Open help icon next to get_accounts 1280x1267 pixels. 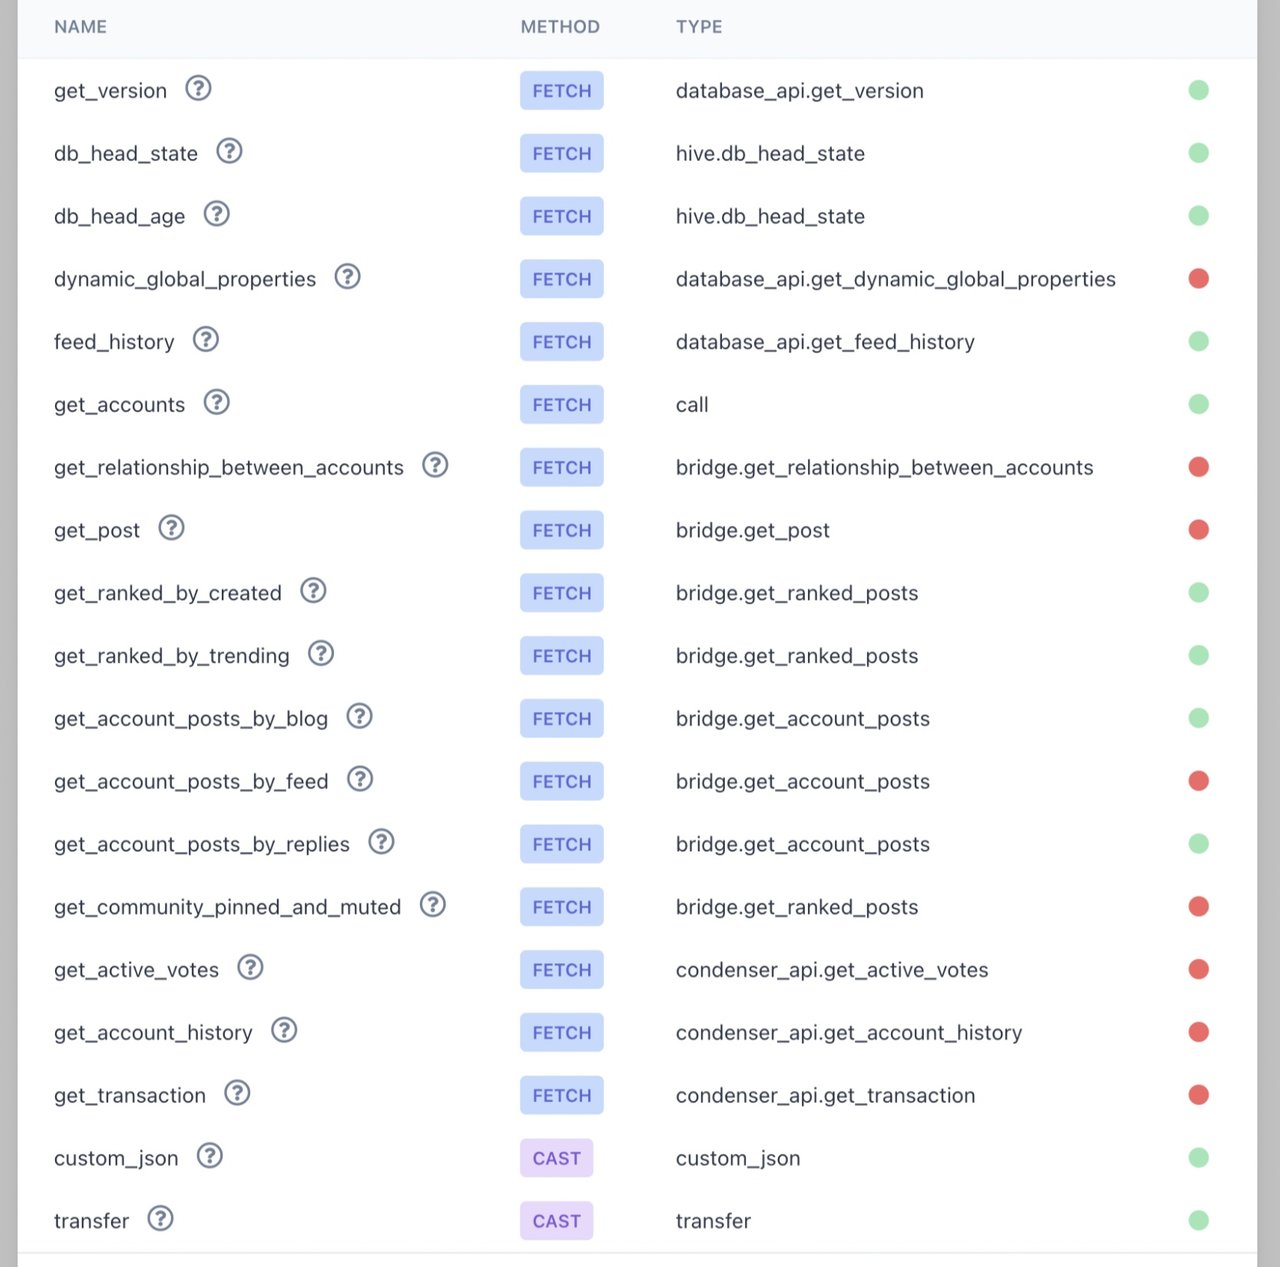(x=216, y=402)
